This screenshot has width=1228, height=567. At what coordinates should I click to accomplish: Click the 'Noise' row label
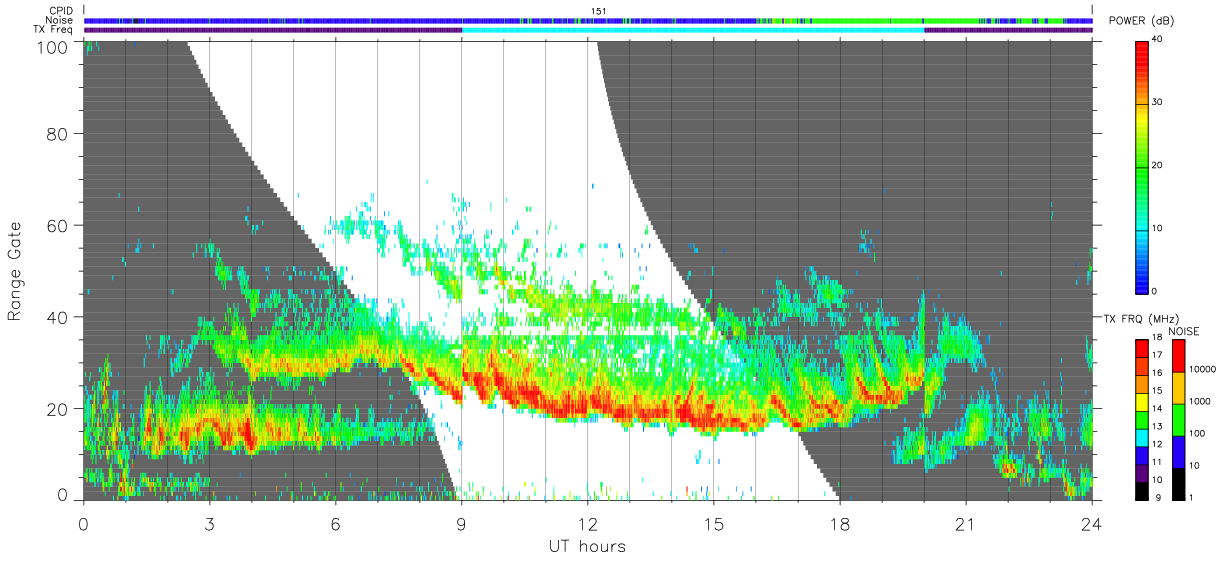point(59,20)
